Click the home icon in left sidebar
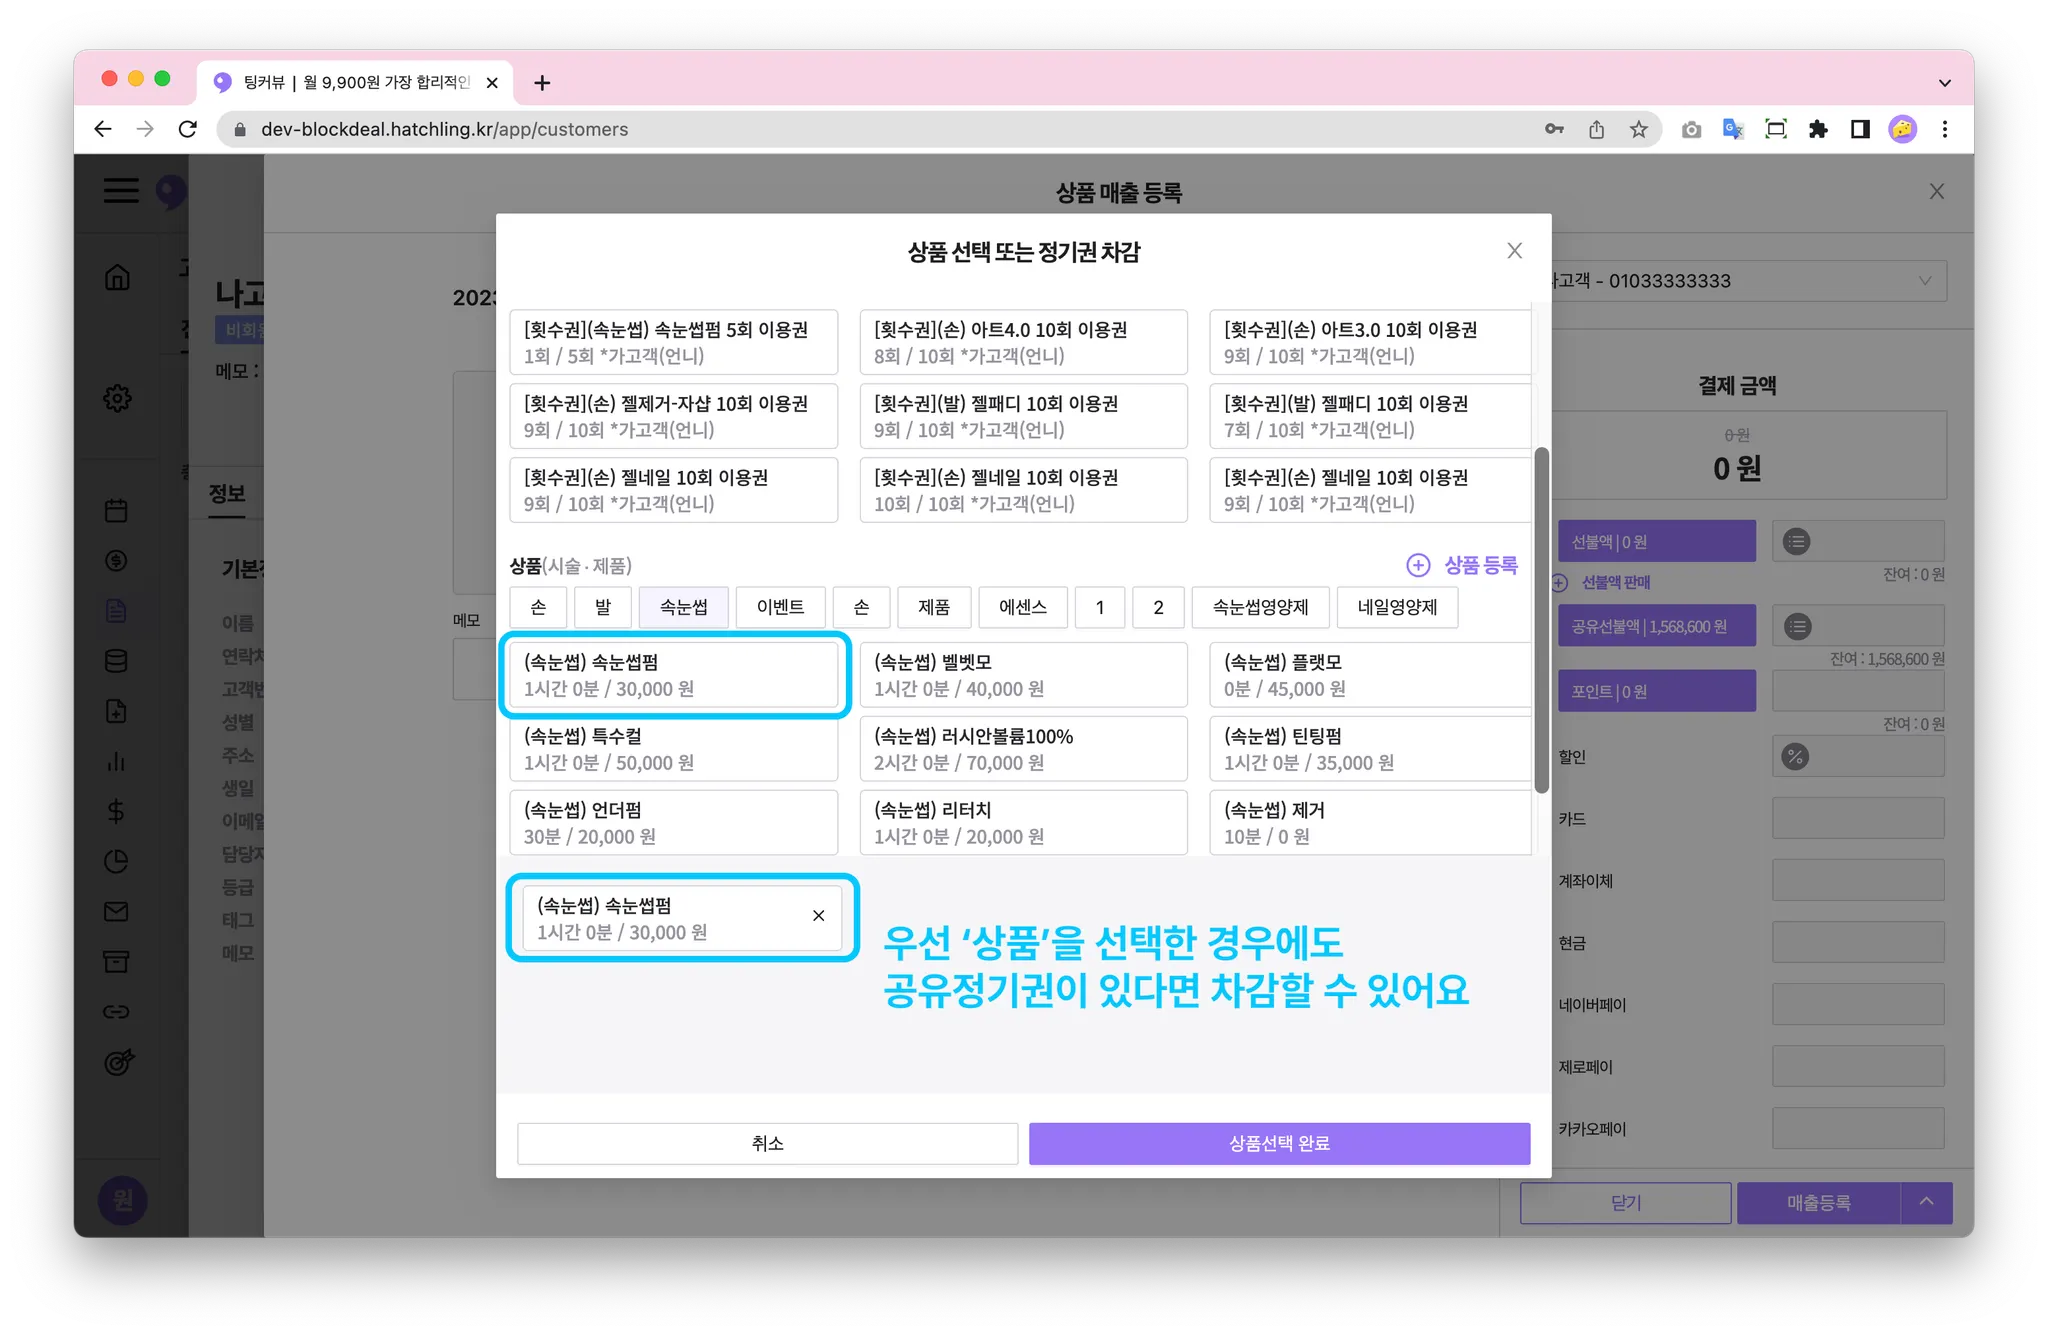The height and width of the screenshot is (1335, 2048). (117, 277)
